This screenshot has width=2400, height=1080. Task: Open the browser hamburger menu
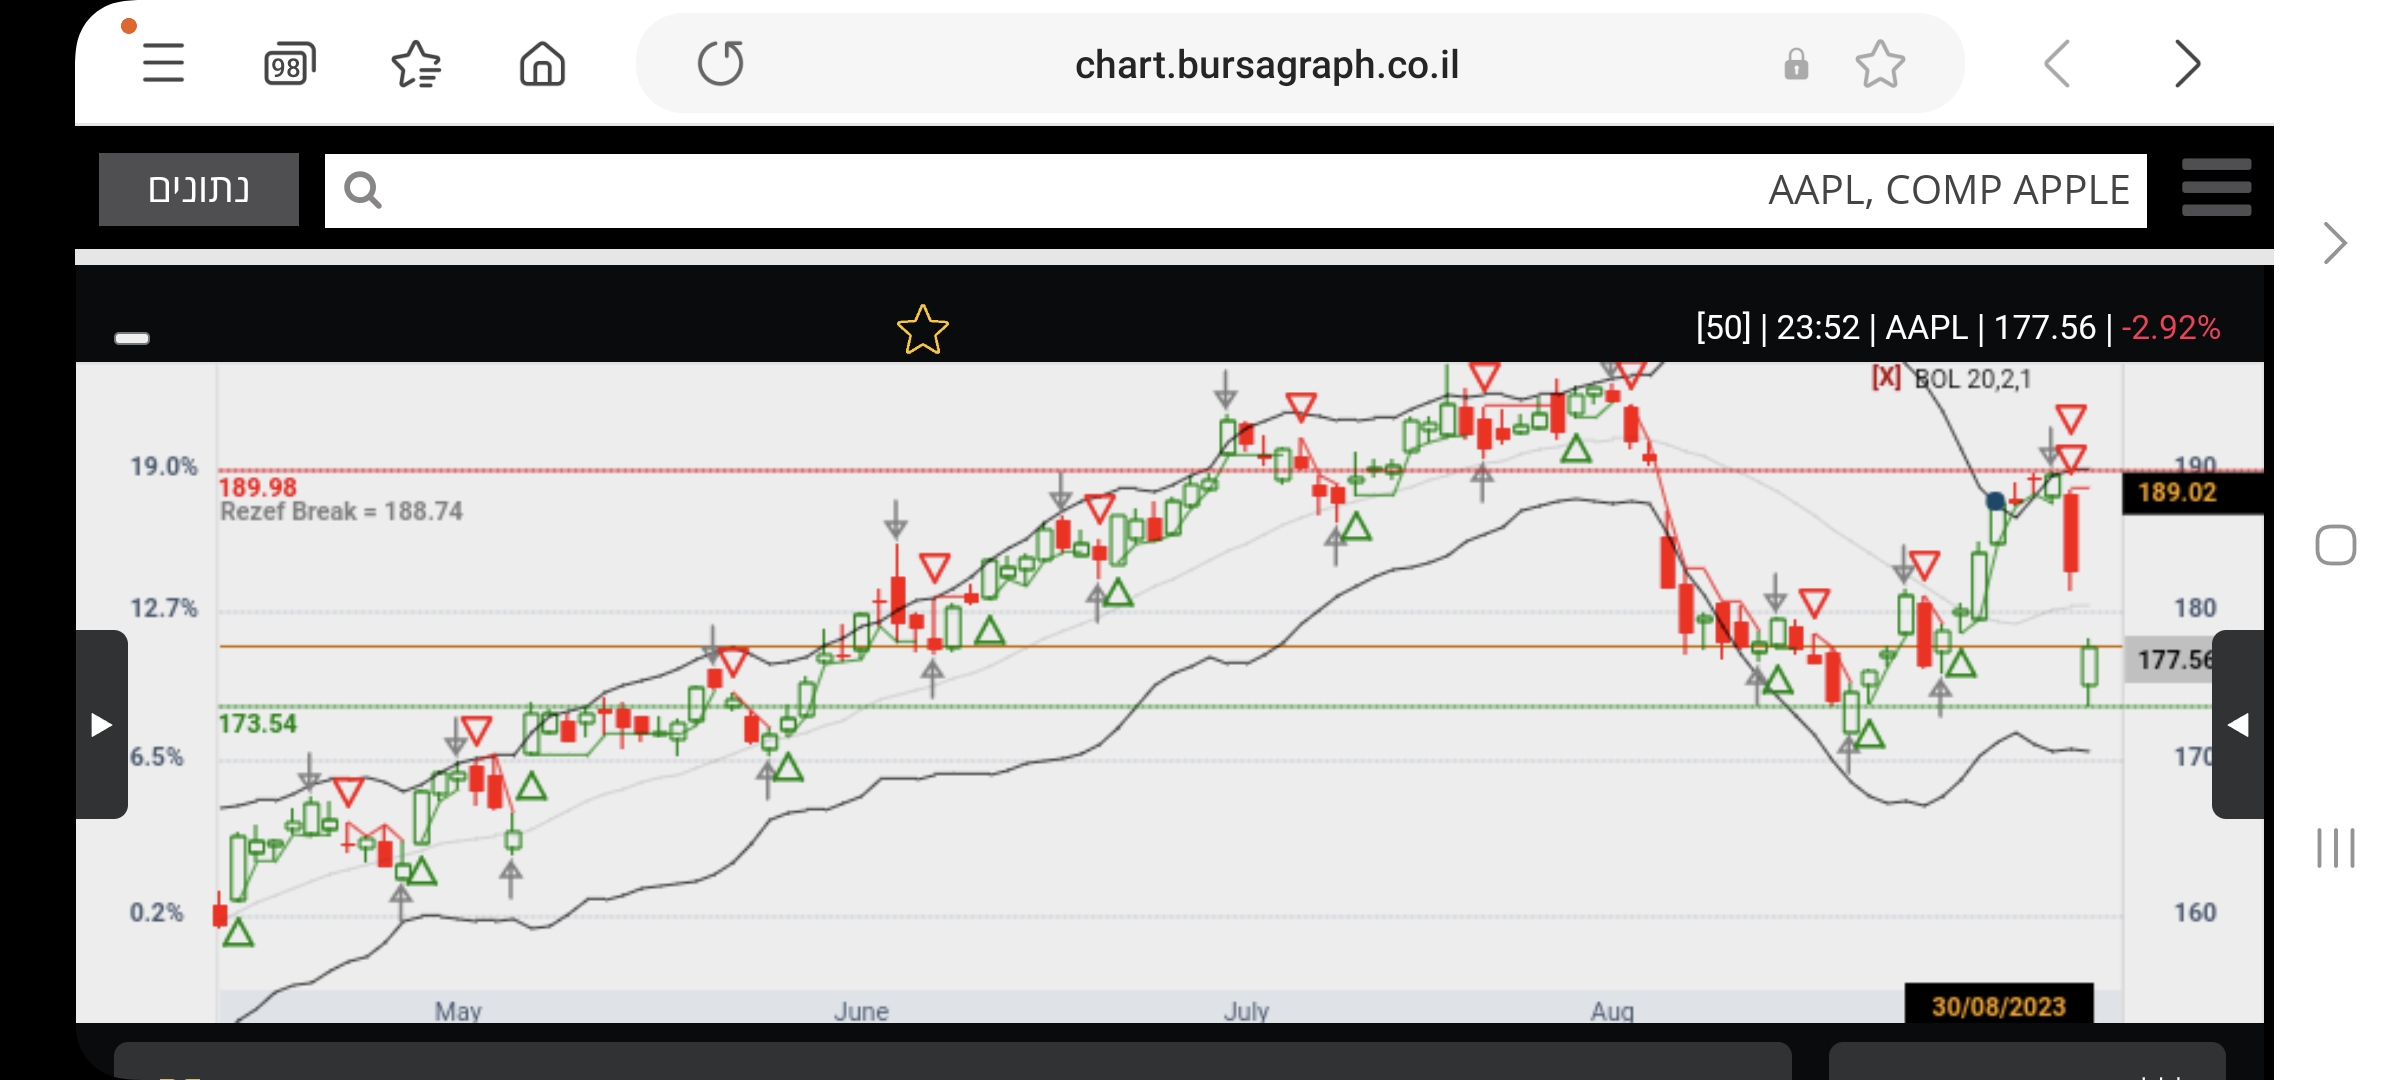pyautogui.click(x=163, y=64)
